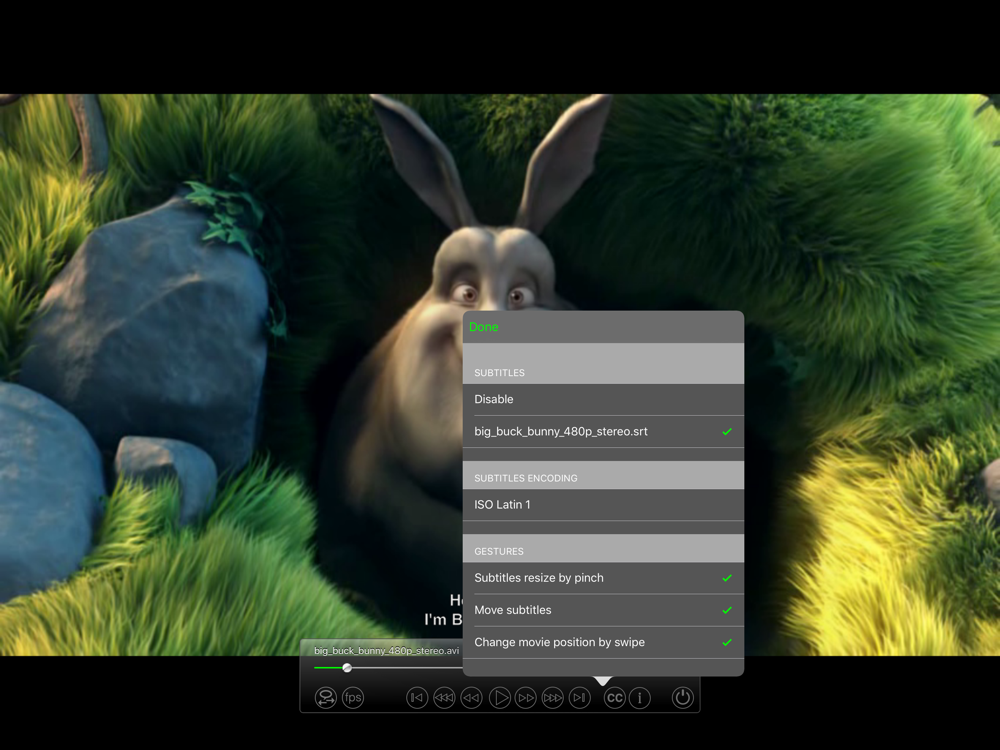Open the ISO Latin 1 encoding option

point(603,504)
